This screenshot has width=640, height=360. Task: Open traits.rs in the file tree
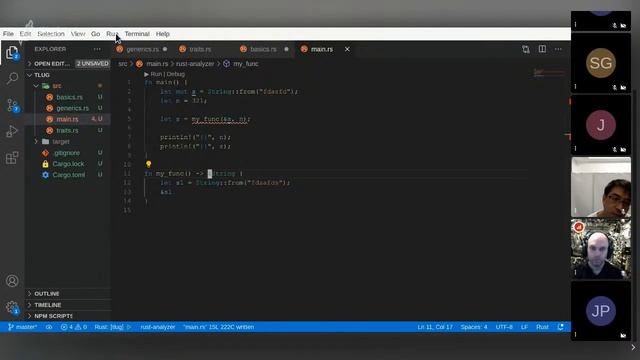point(68,131)
